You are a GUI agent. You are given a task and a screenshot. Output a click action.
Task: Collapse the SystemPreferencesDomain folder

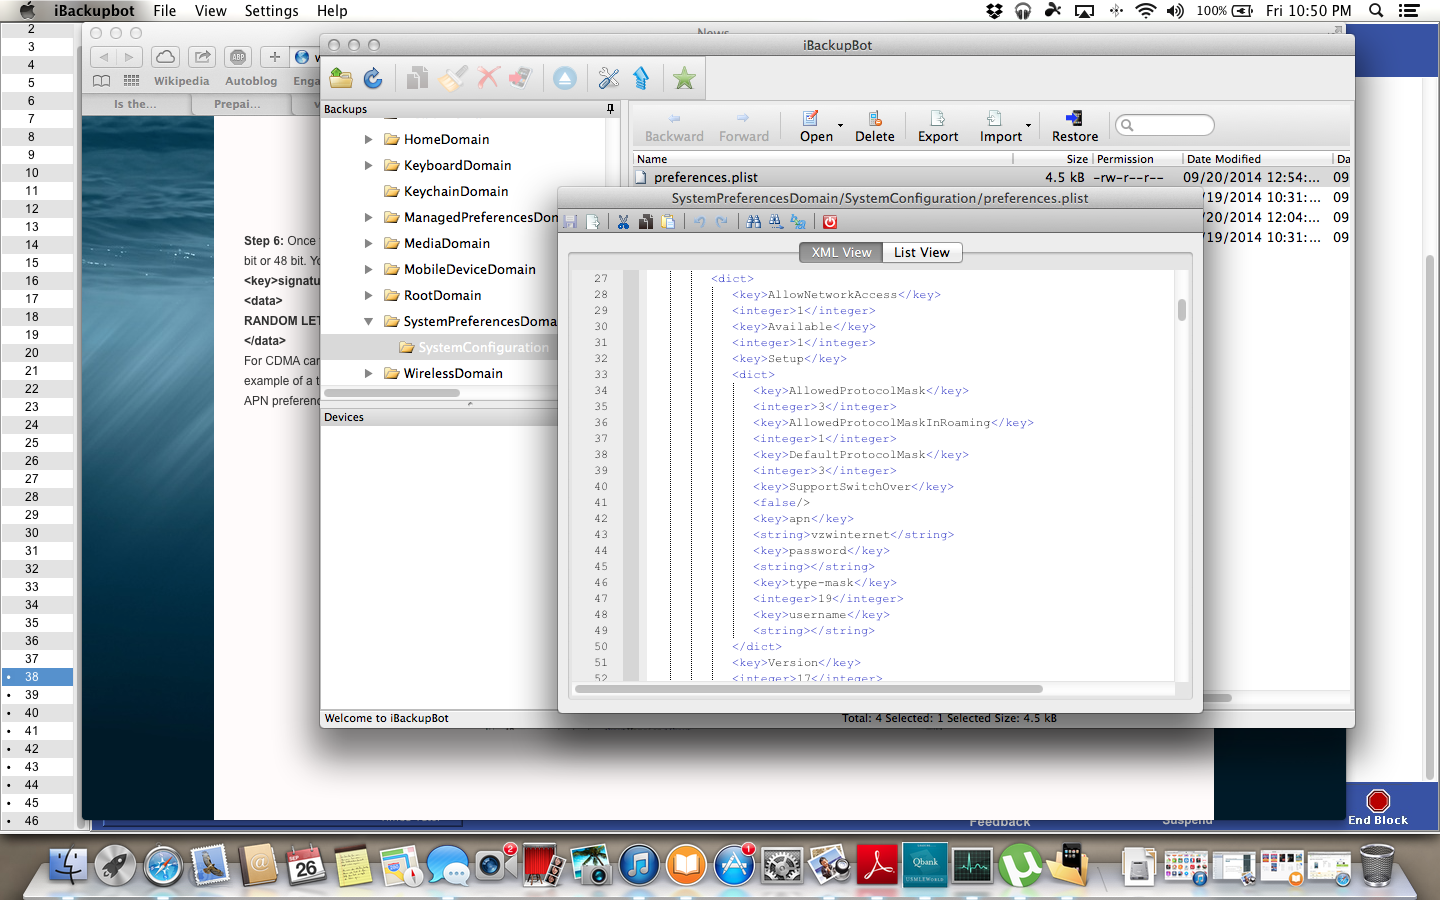pos(368,321)
